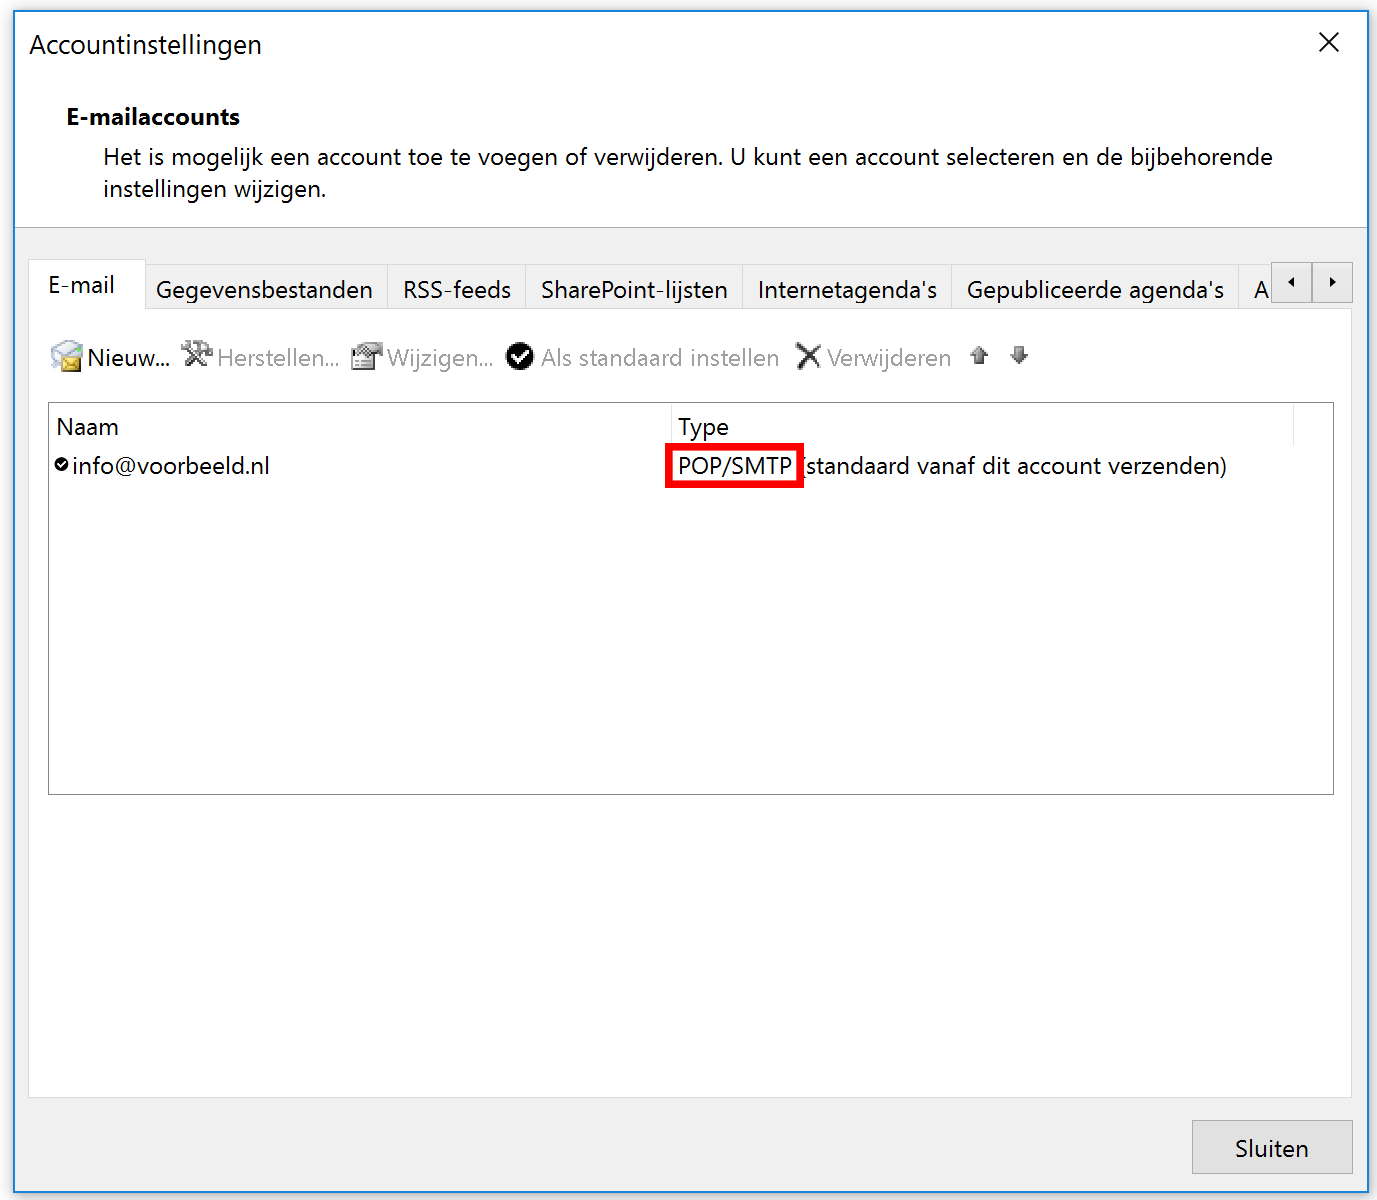Click the Wijzigen account icon

(x=366, y=356)
